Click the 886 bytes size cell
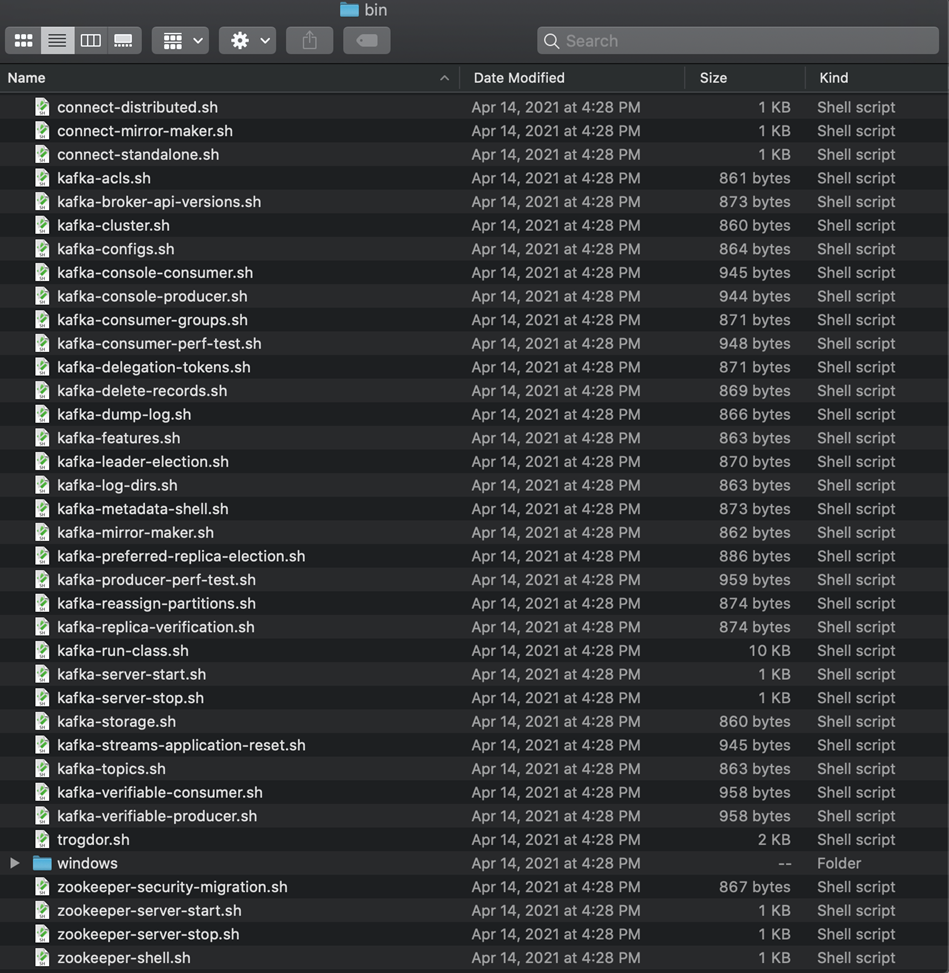Image resolution: width=949 pixels, height=973 pixels. pos(755,556)
